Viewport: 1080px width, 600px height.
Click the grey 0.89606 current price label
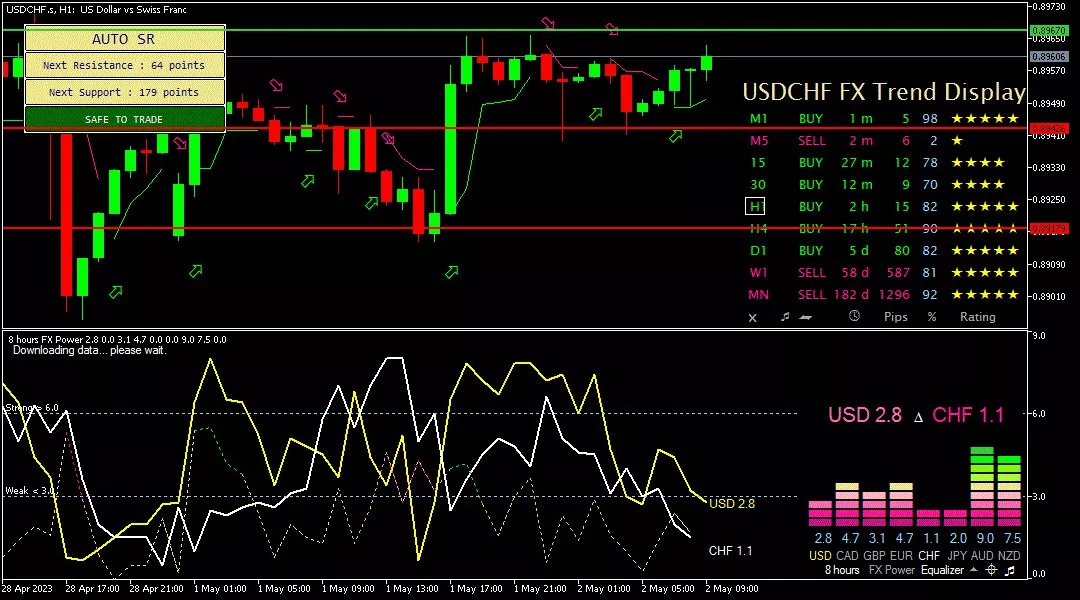click(1049, 56)
